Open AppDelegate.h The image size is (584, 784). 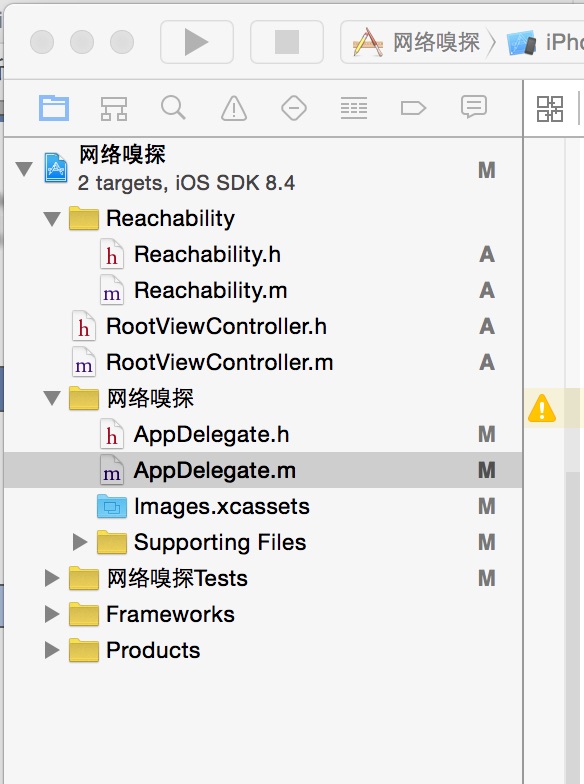[262, 434]
